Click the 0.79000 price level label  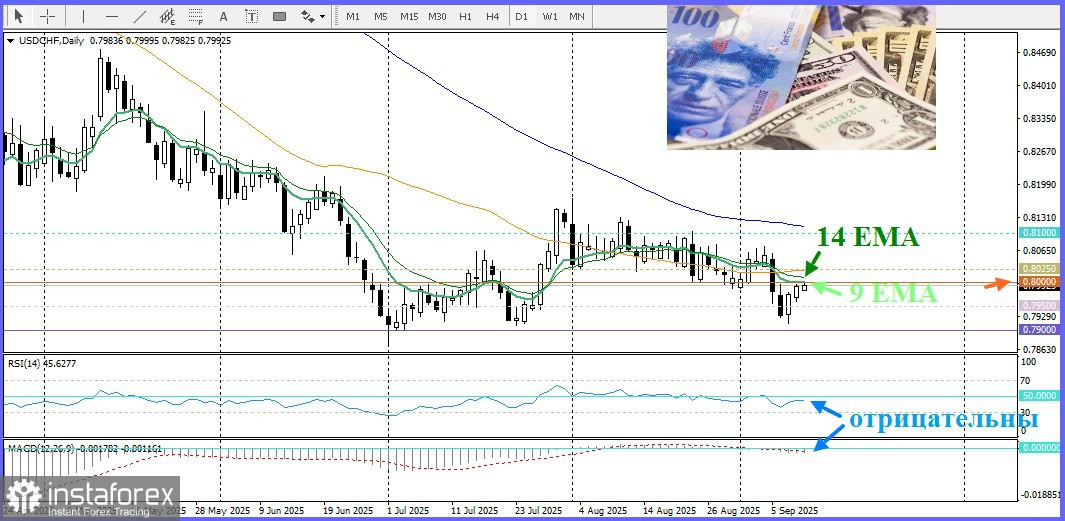click(1039, 329)
